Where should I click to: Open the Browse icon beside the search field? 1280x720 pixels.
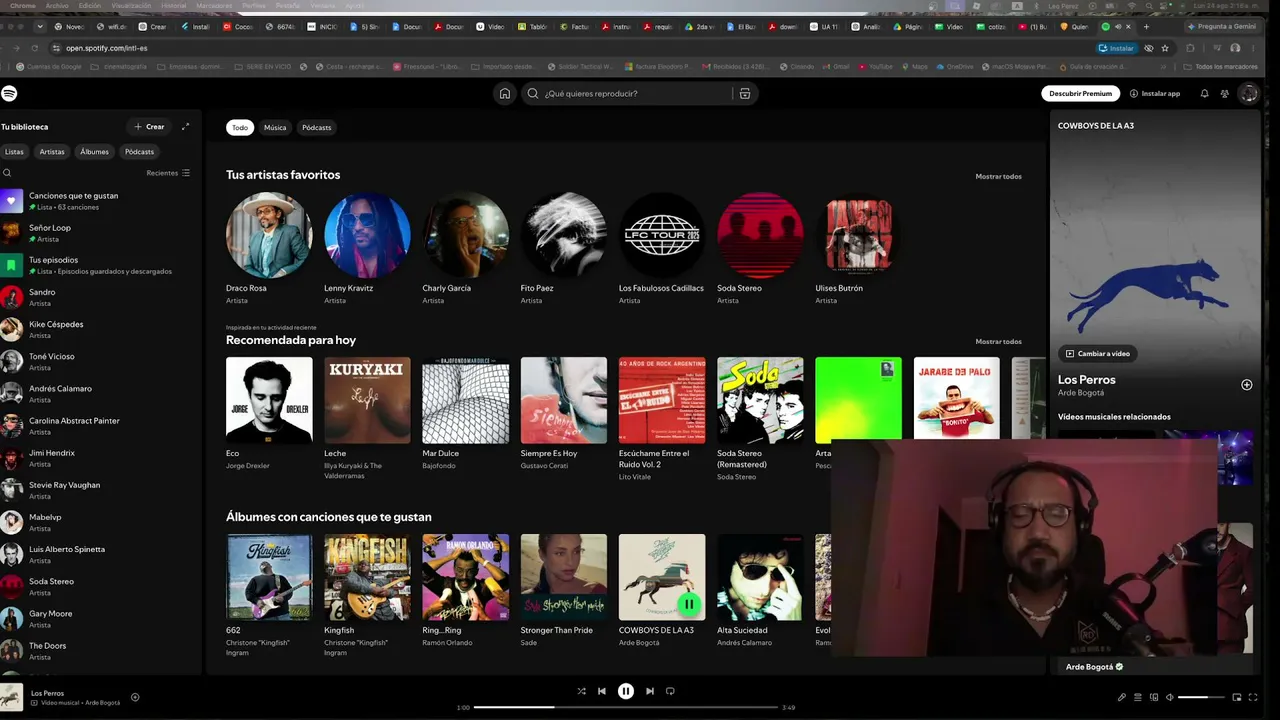pyautogui.click(x=744, y=93)
